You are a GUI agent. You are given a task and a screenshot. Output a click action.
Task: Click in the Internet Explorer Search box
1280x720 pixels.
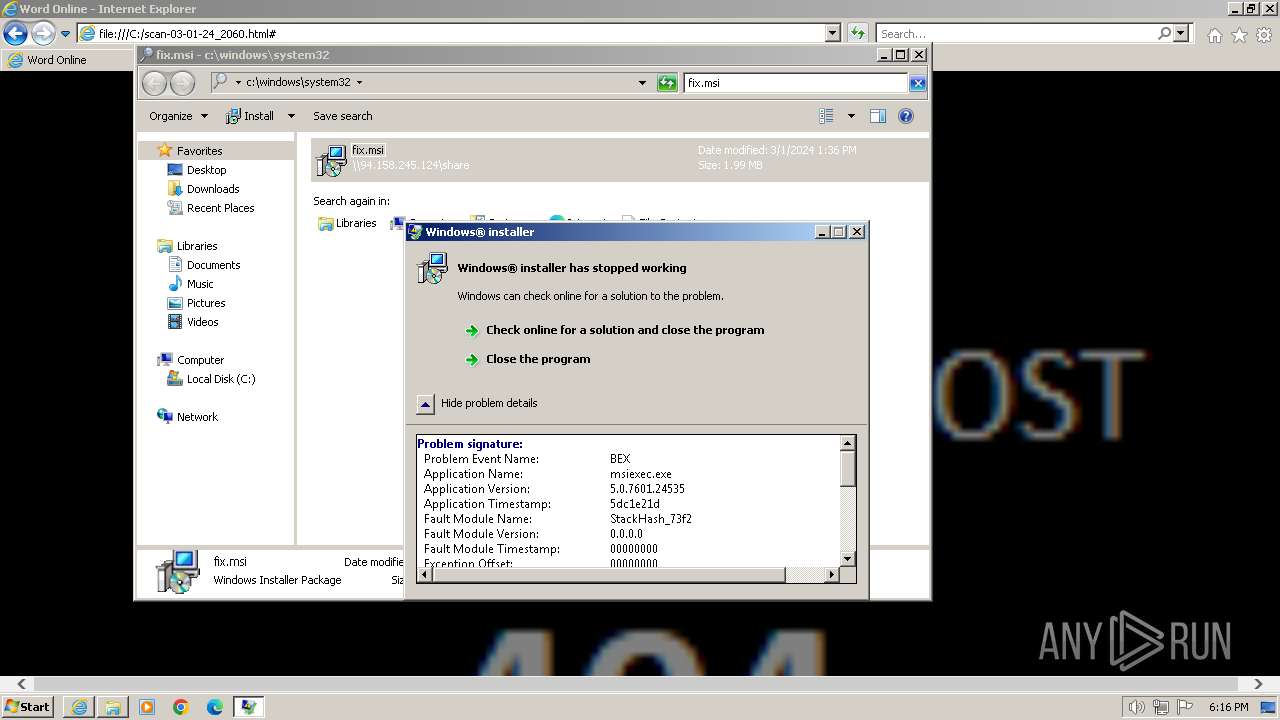pyautogui.click(x=1016, y=33)
